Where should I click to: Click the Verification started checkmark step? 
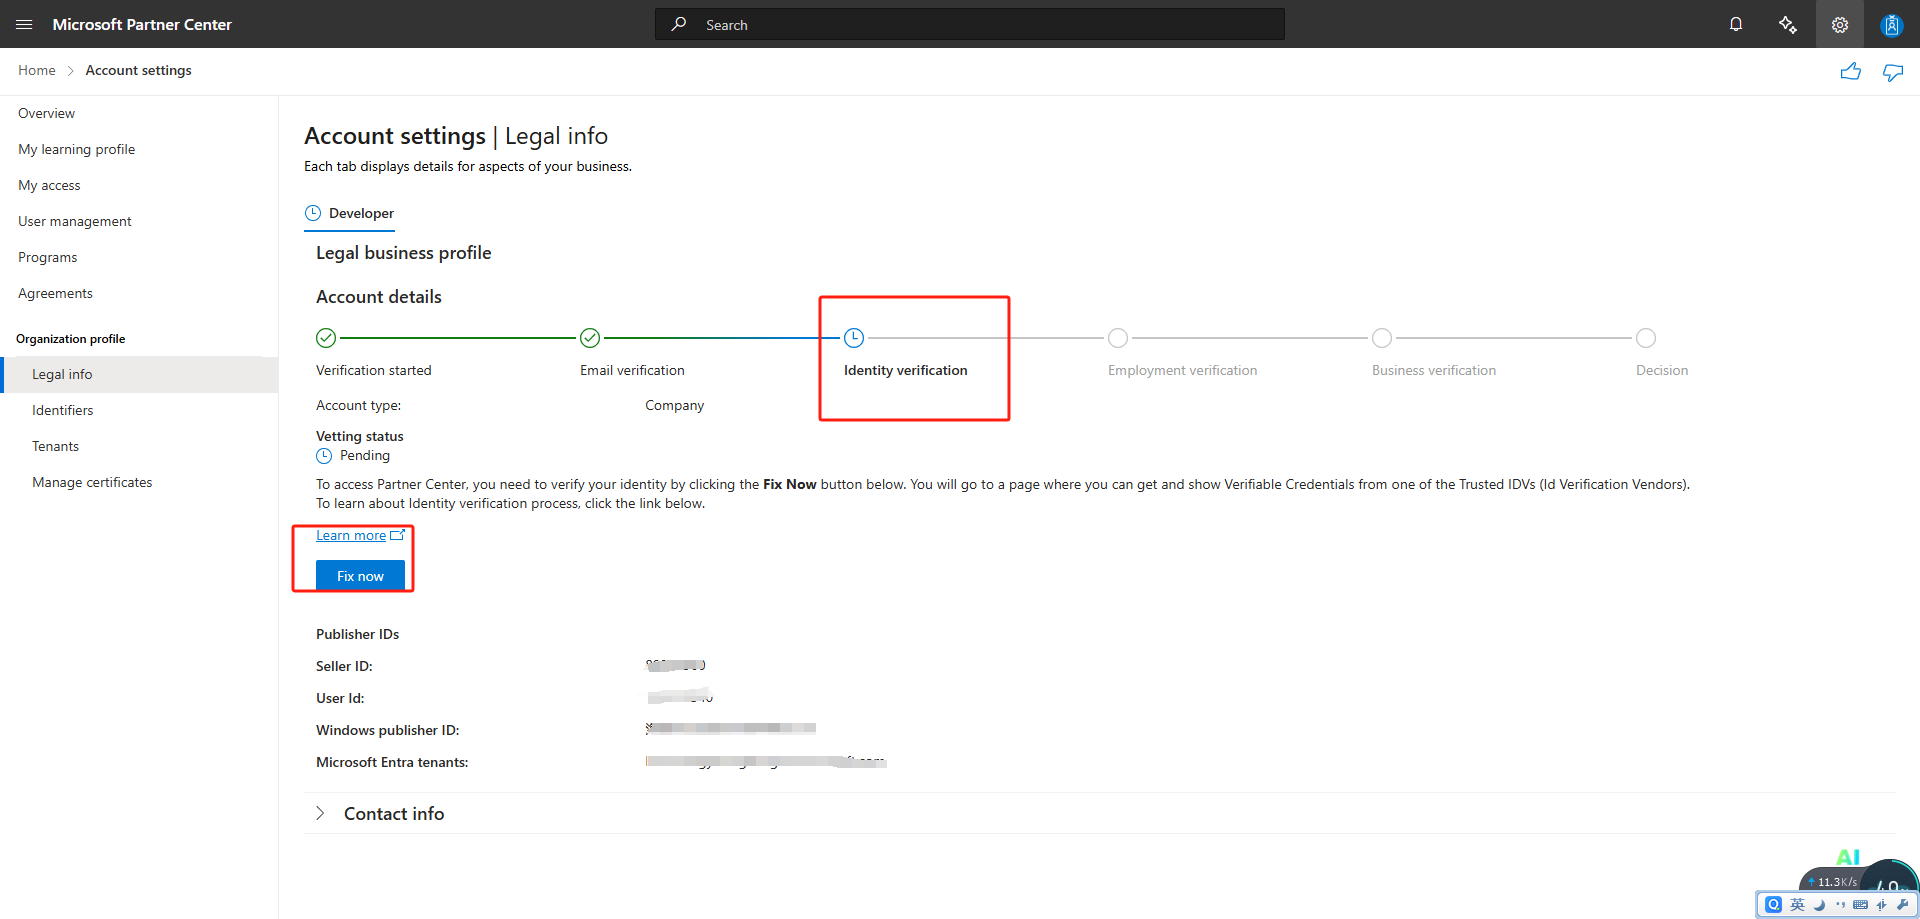click(x=326, y=338)
